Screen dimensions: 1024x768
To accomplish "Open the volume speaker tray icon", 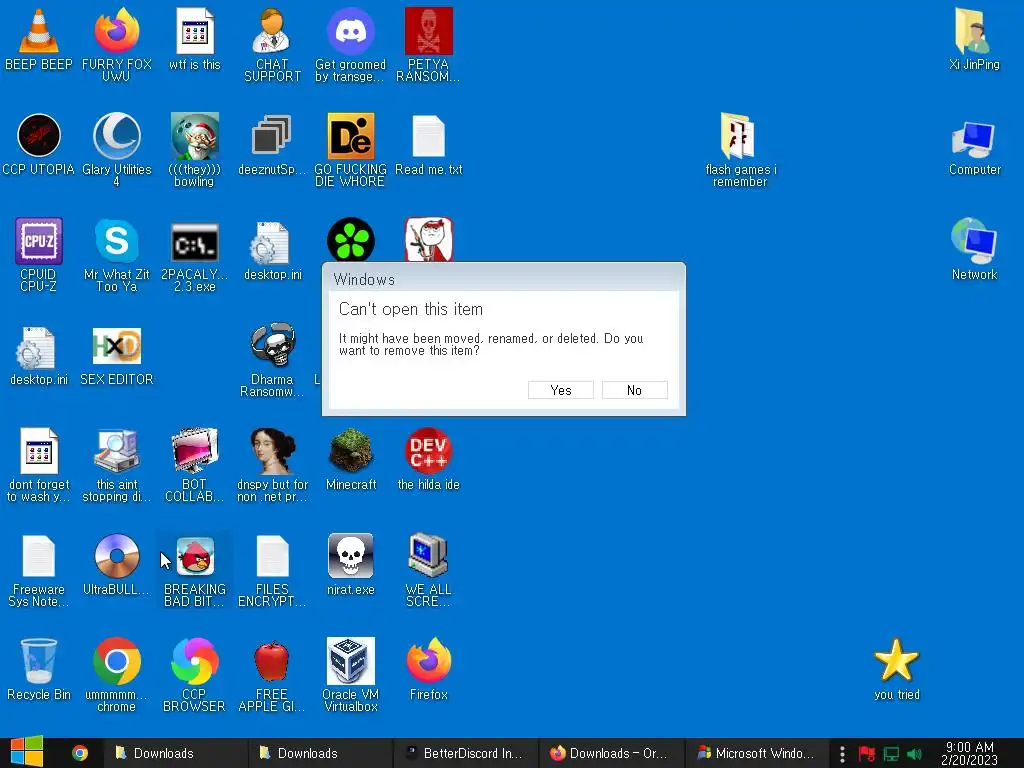I will pos(914,754).
